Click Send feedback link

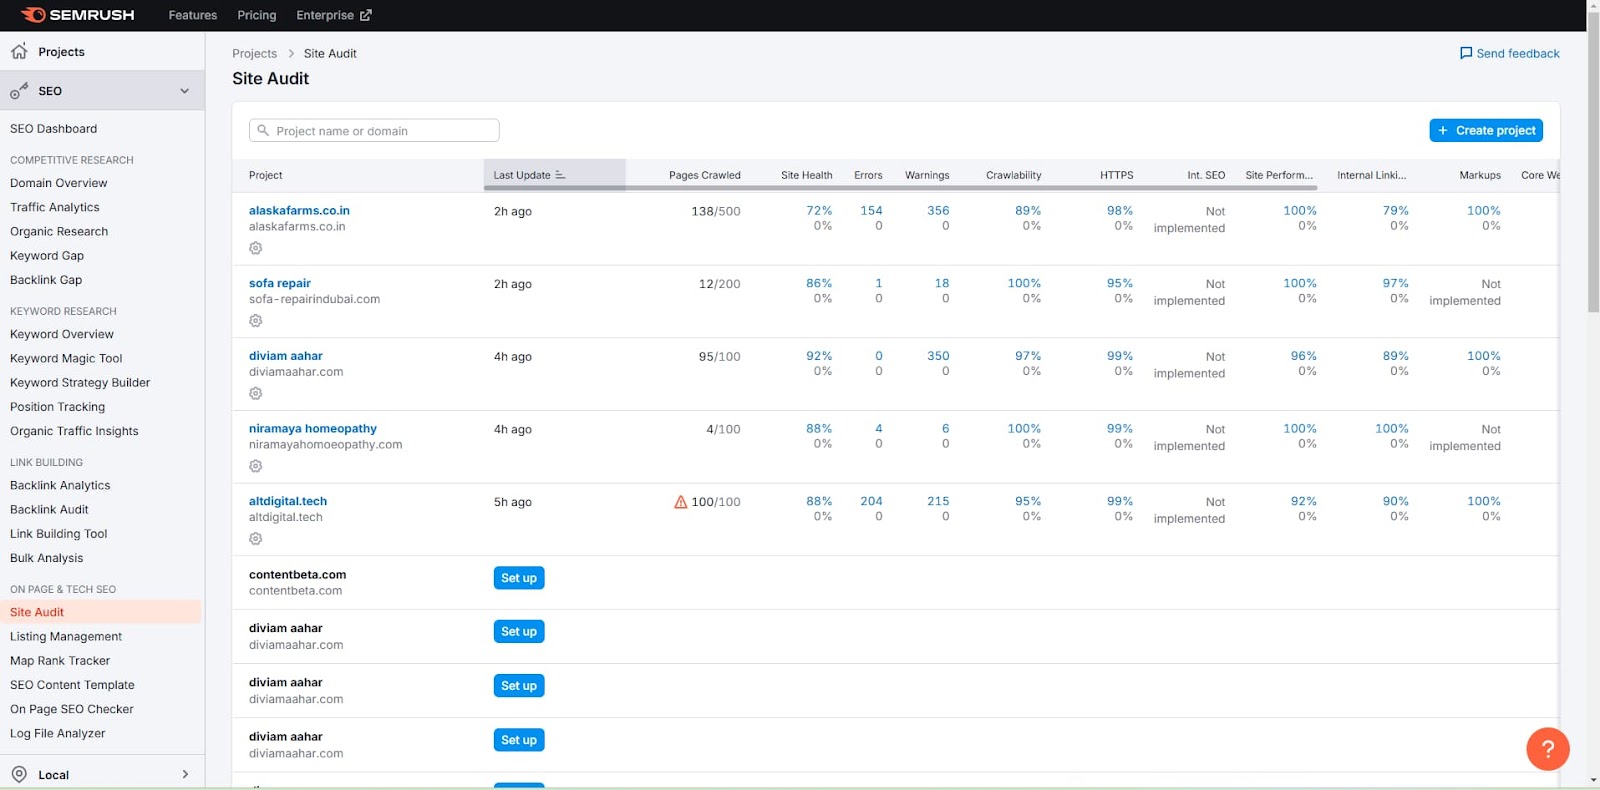point(1510,53)
